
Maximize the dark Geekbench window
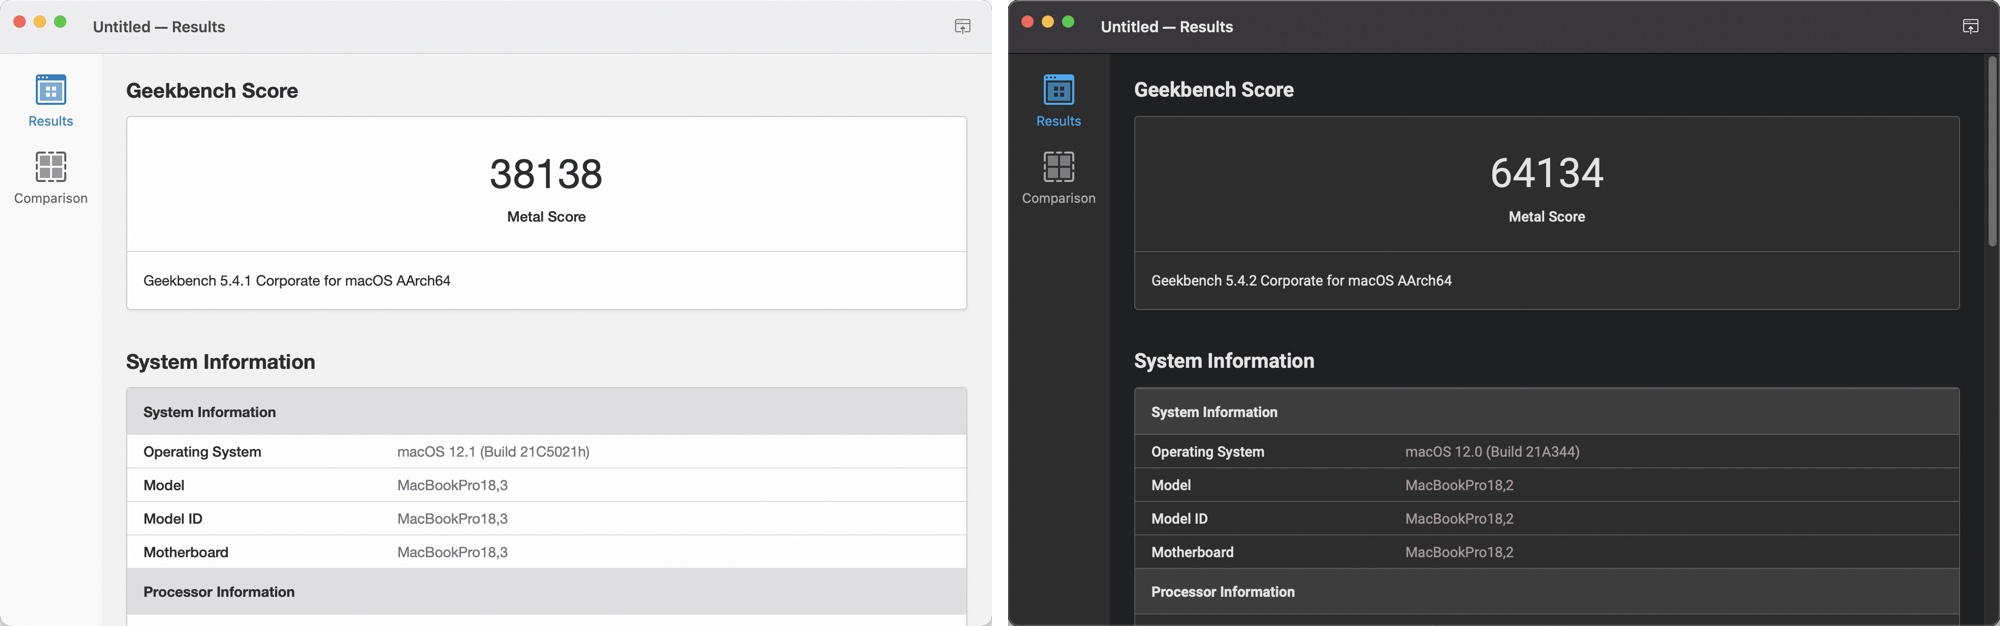(x=1068, y=21)
